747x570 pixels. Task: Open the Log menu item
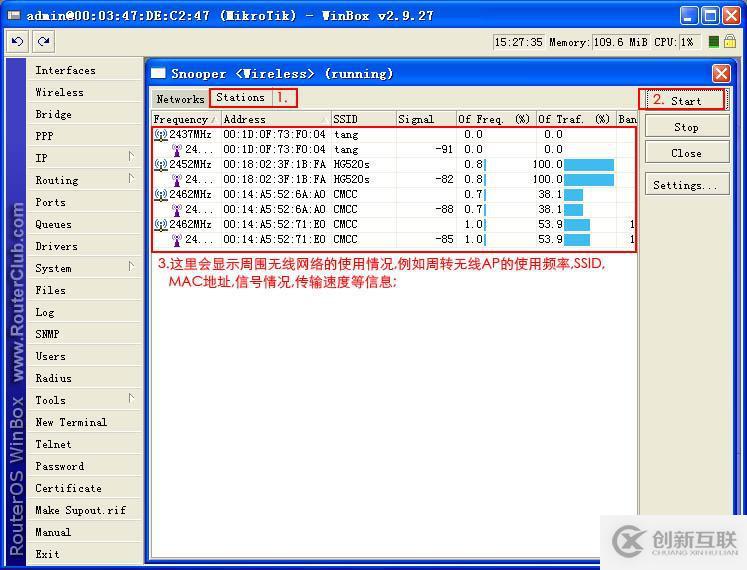click(85, 312)
